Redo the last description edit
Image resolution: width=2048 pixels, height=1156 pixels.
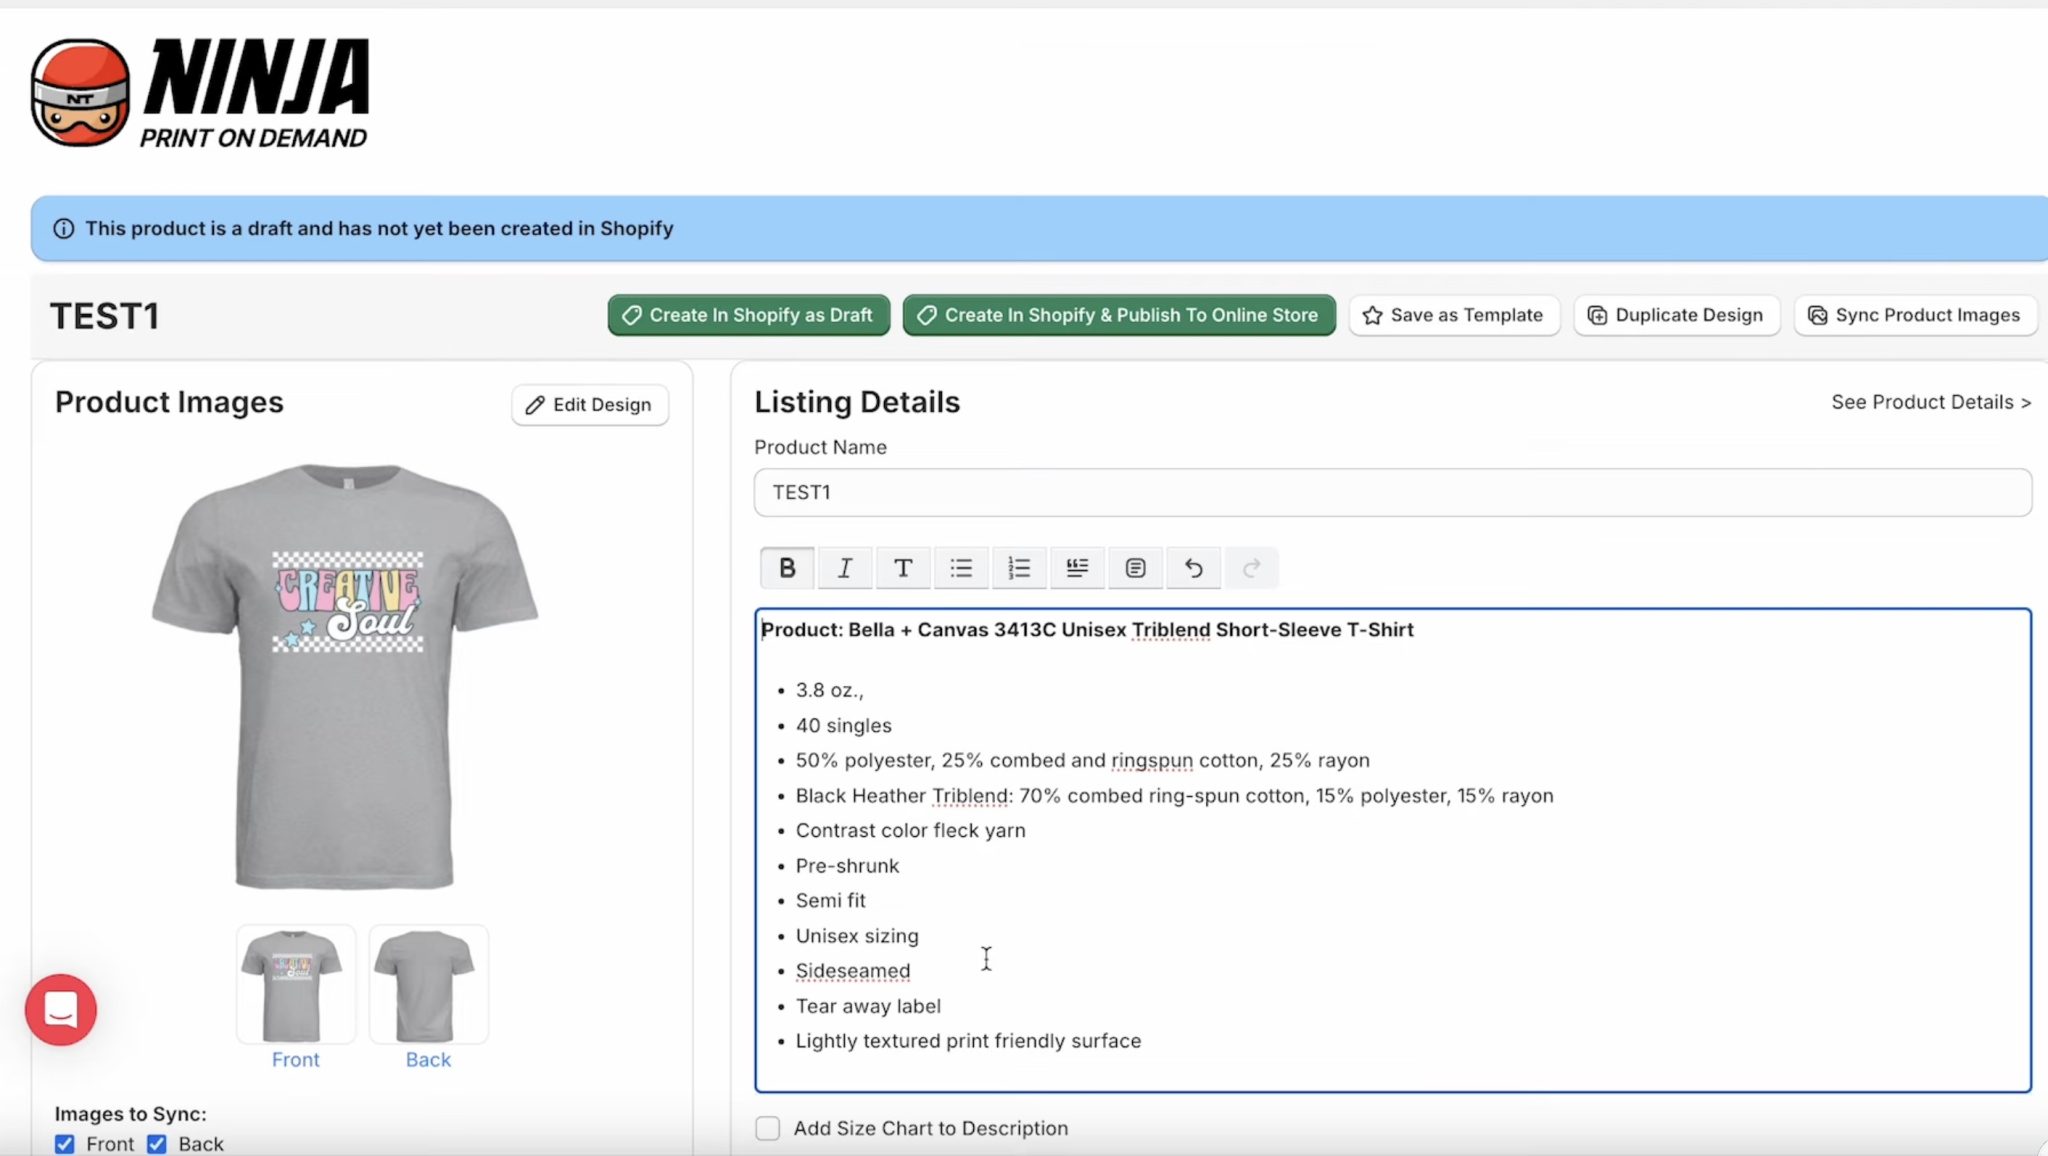[x=1251, y=567]
